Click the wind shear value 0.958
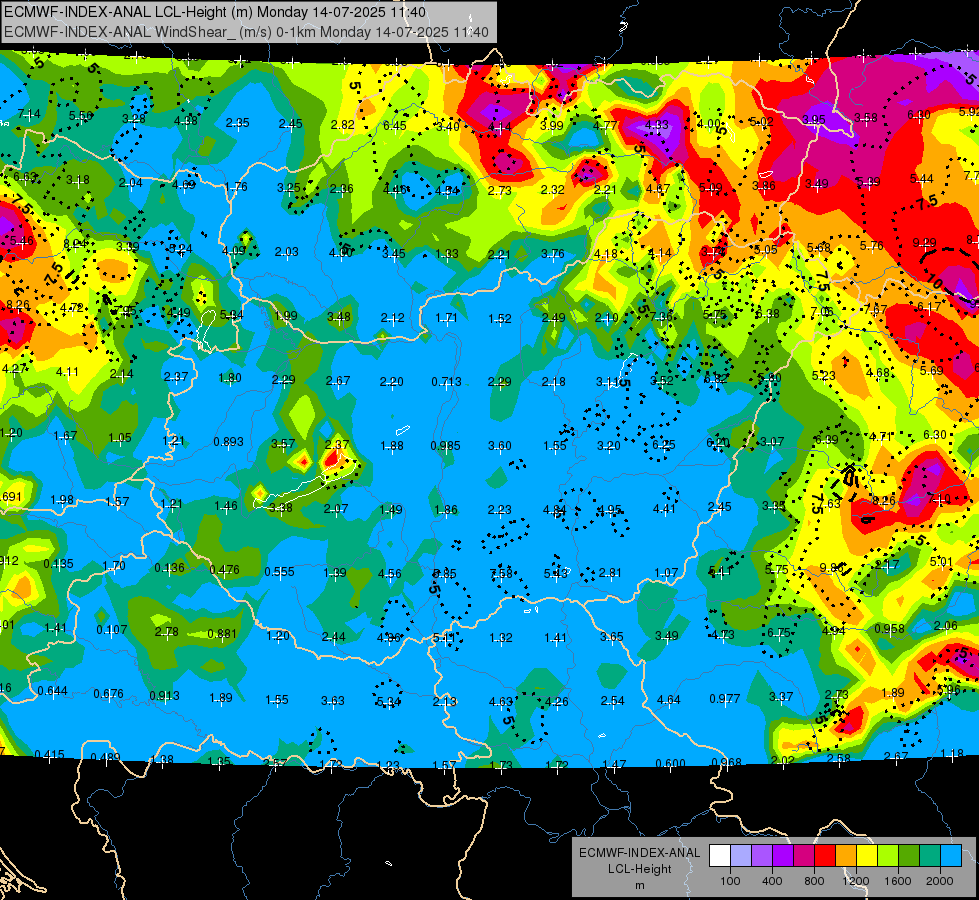 point(890,628)
